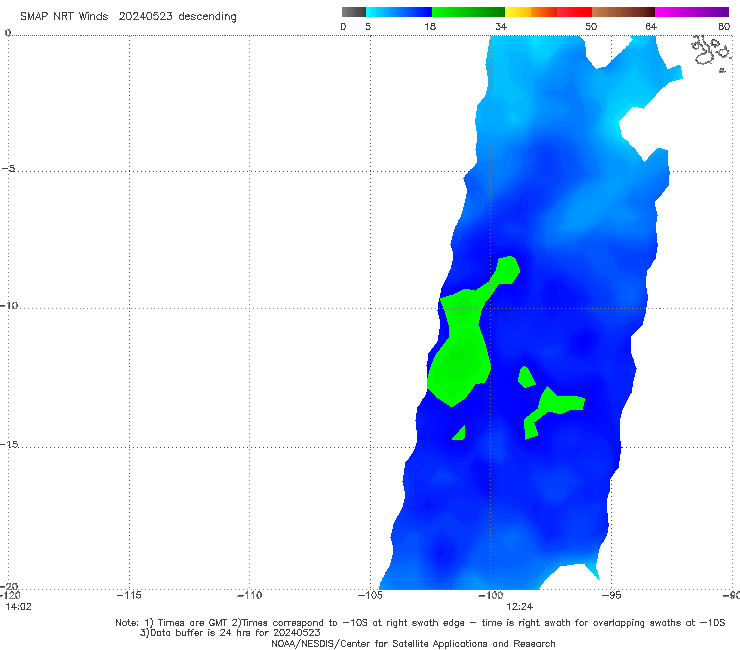The width and height of the screenshot is (740, 650).
Task: Click the green segment of the color bar
Action: pyautogui.click(x=468, y=12)
